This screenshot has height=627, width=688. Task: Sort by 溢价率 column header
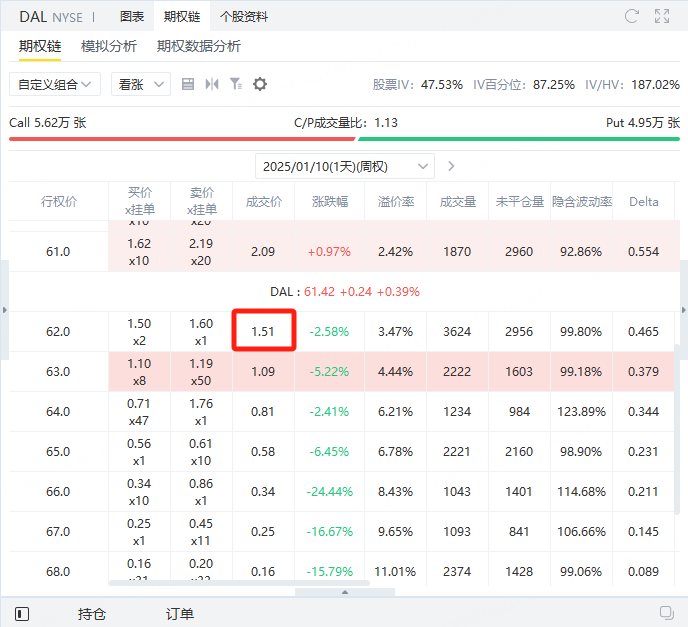(x=396, y=201)
